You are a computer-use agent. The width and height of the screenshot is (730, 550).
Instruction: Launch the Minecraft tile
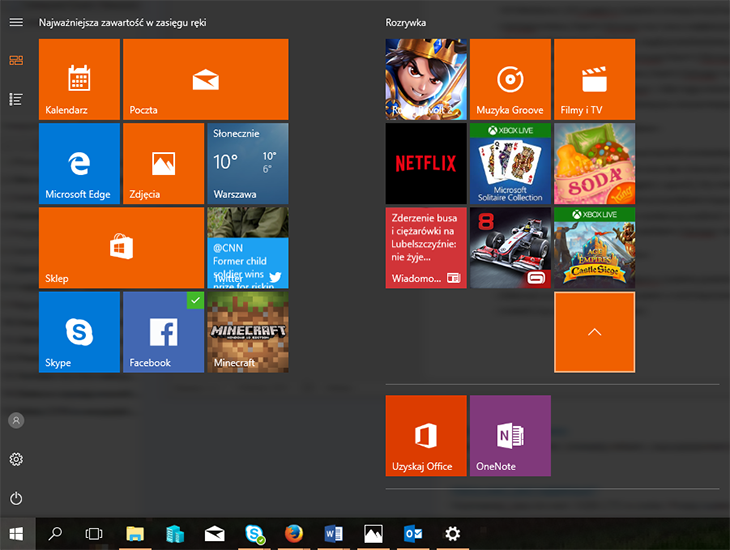coord(248,332)
